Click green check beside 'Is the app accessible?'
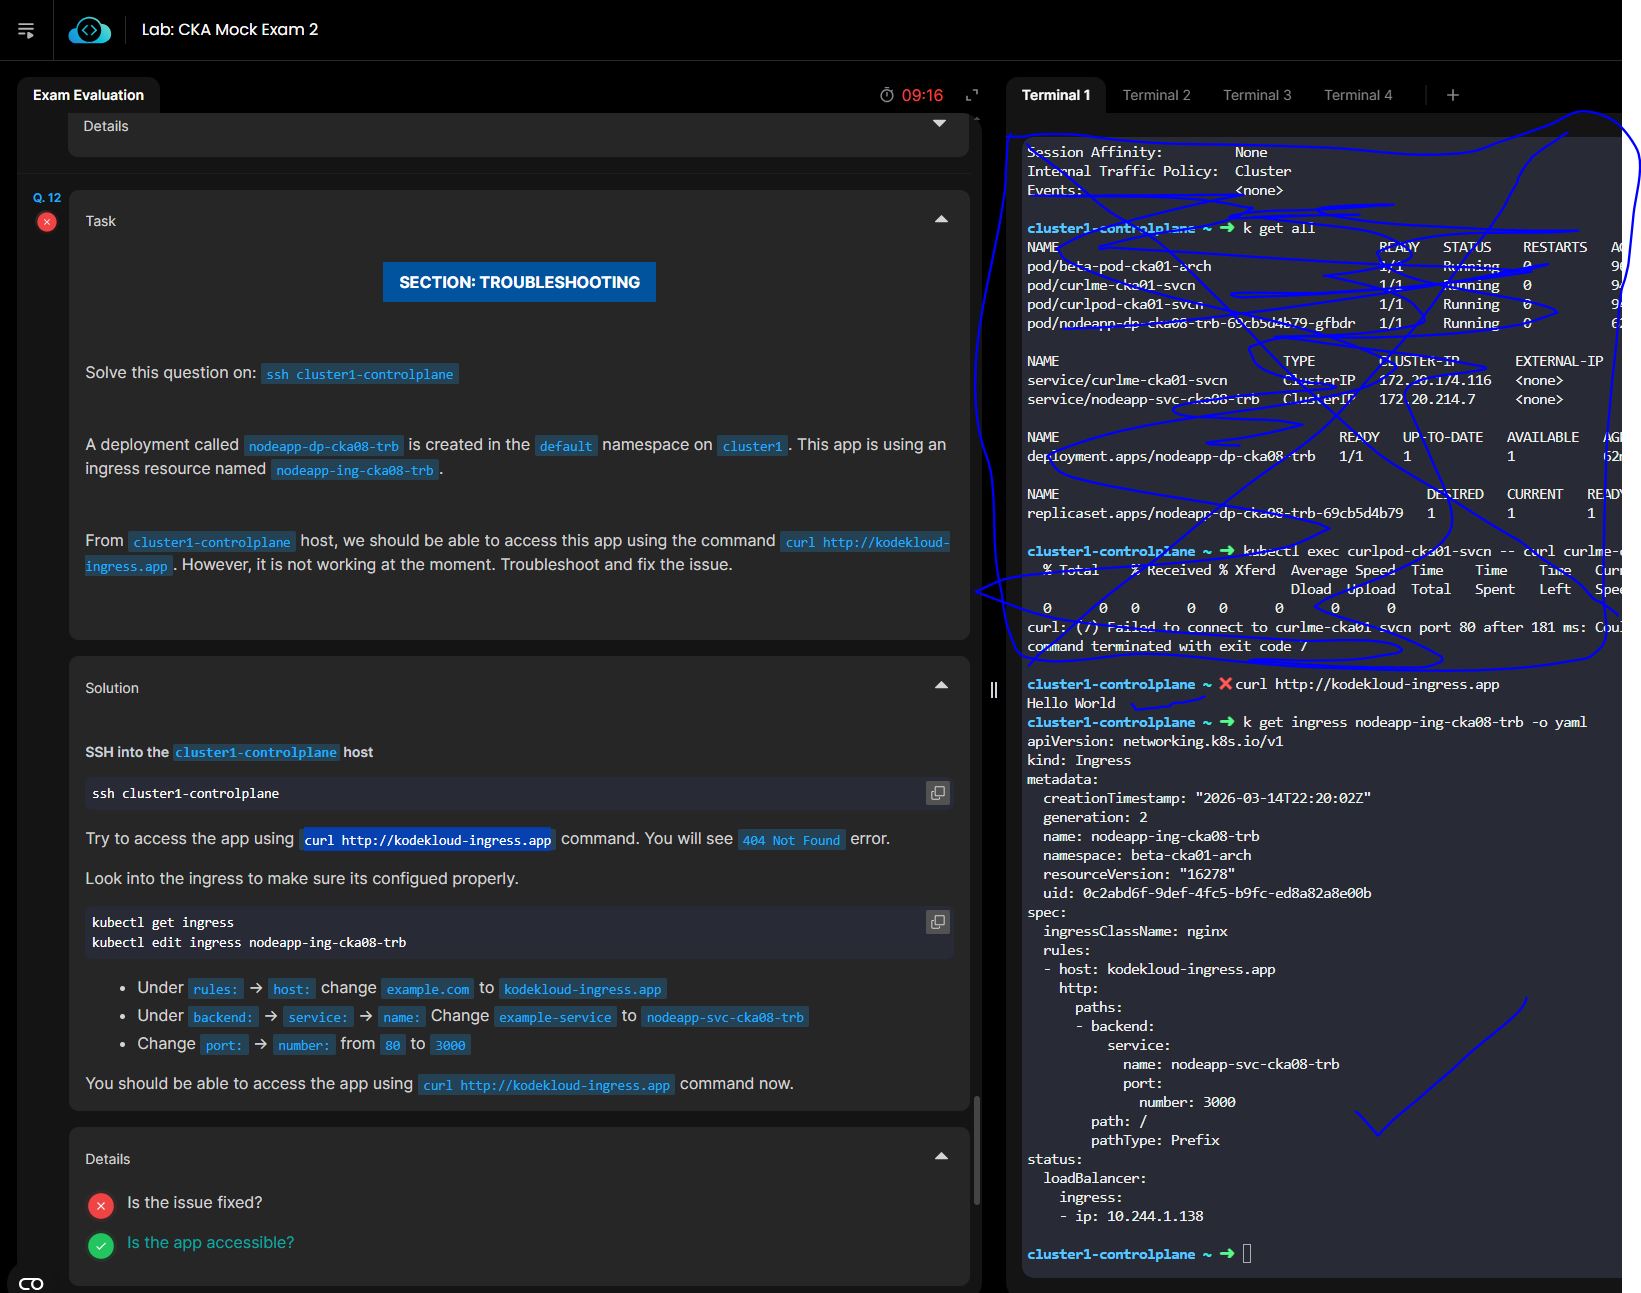Image resolution: width=1641 pixels, height=1293 pixels. (101, 1245)
